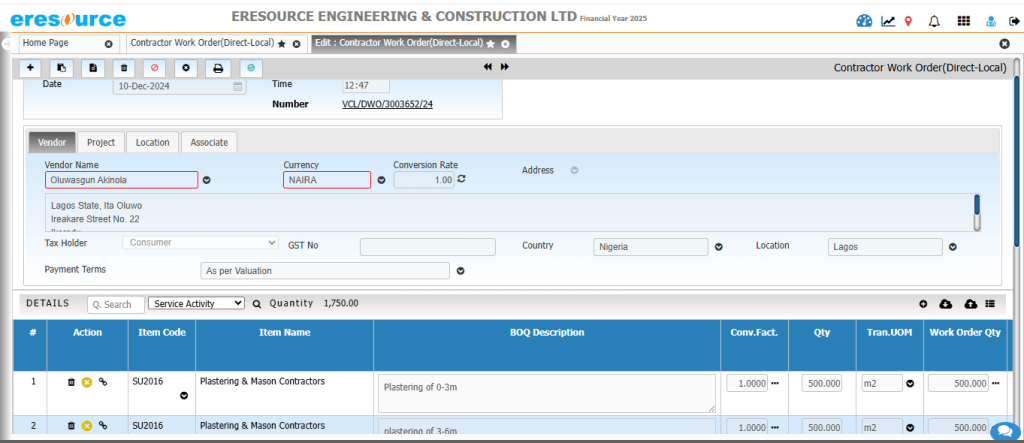1024x443 pixels.
Task: Click the Details Search input field
Action: point(115,304)
